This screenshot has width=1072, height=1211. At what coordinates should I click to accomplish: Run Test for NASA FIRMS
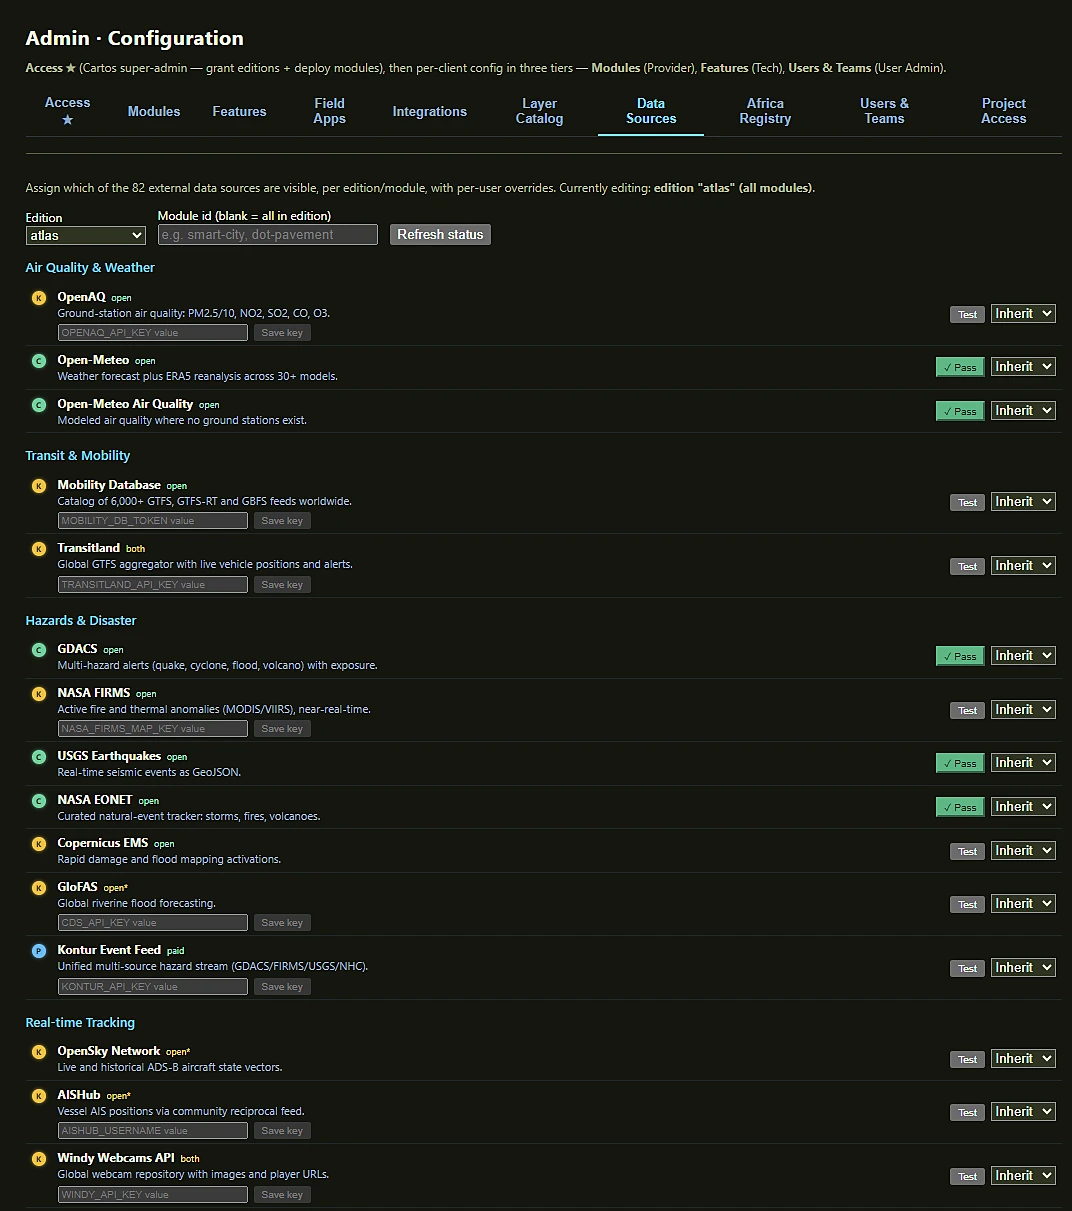coord(967,710)
